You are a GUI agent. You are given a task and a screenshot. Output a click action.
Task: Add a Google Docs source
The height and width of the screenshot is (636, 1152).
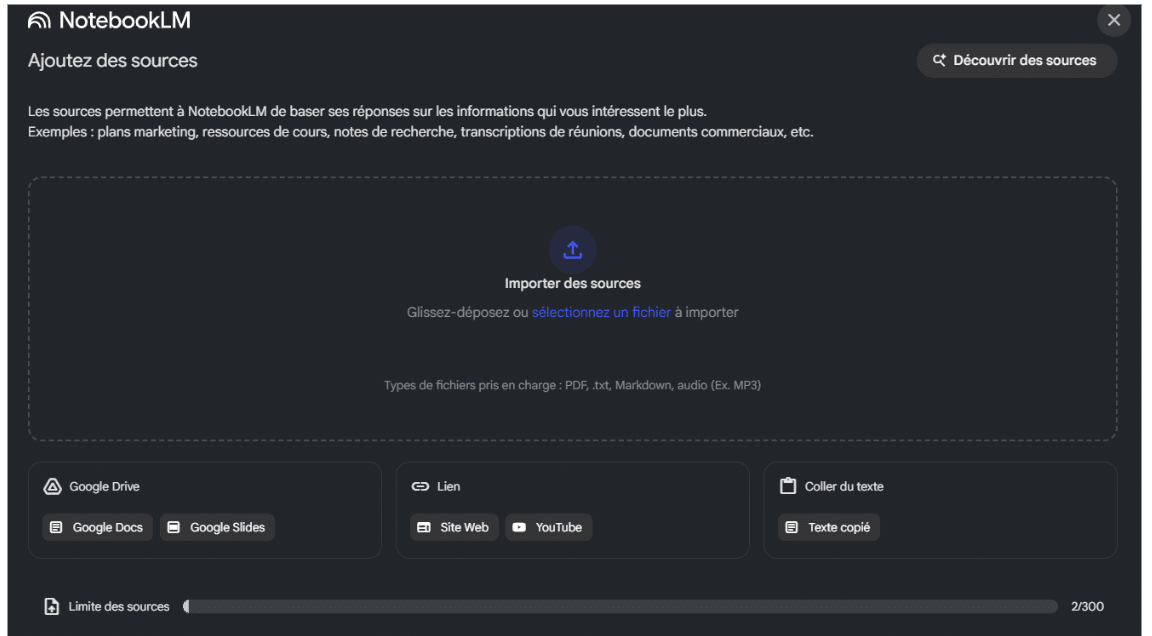coord(98,527)
